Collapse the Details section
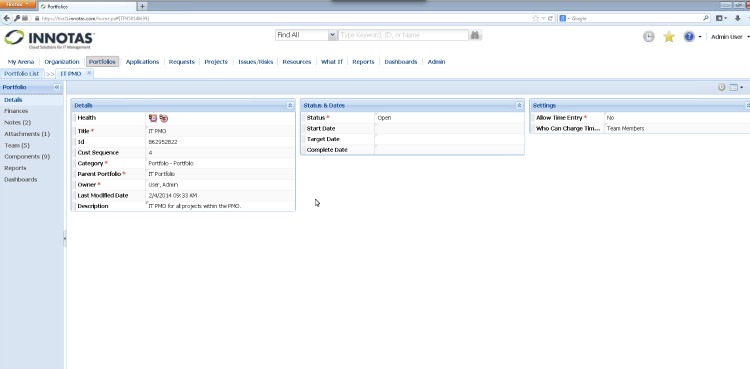This screenshot has height=369, width=750. point(290,105)
